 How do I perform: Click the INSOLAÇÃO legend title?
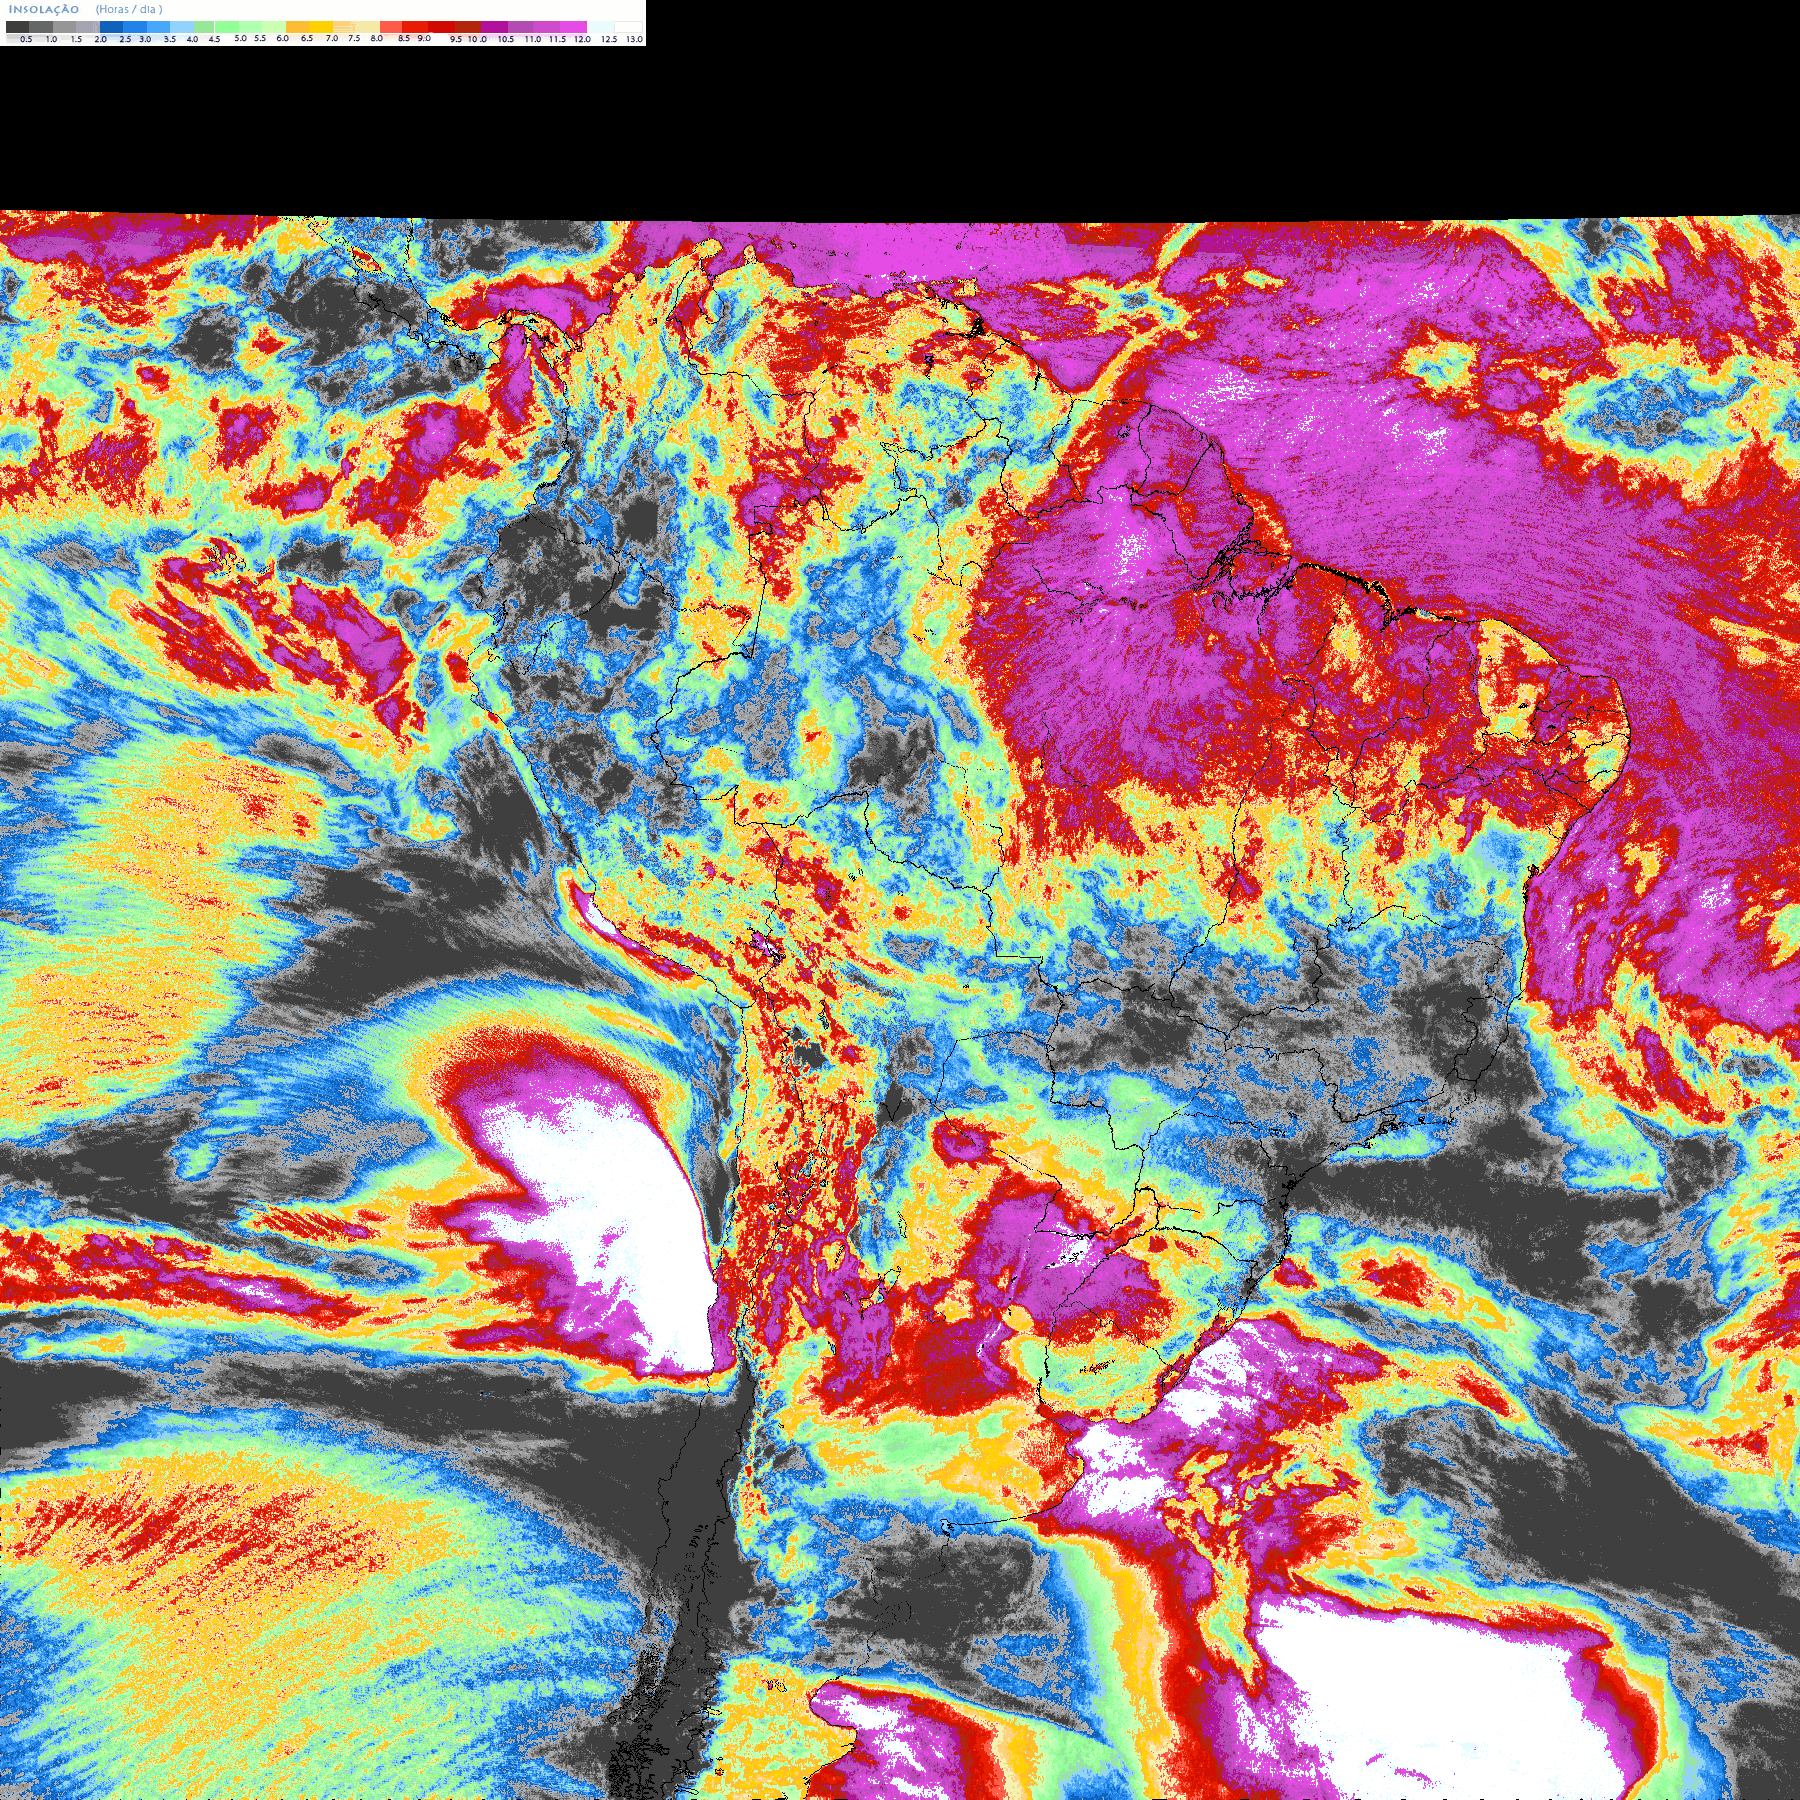(x=44, y=9)
